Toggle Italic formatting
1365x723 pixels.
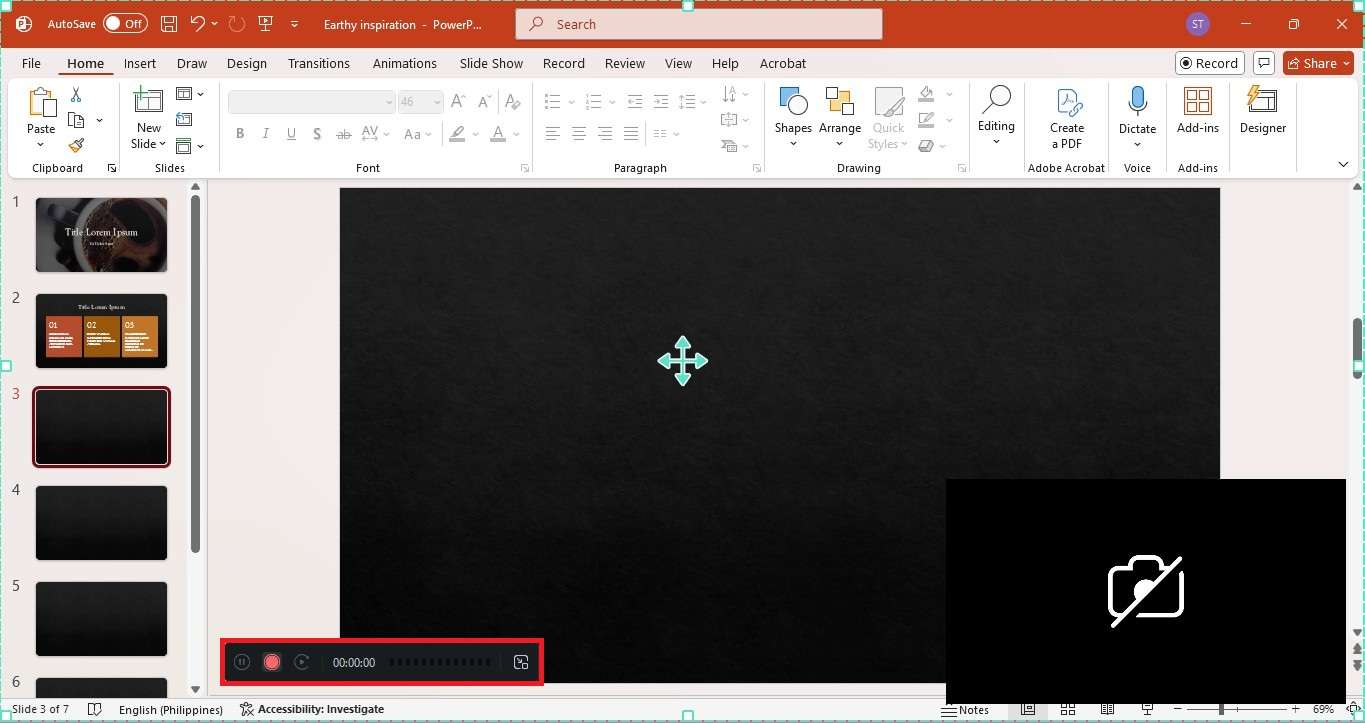[x=265, y=134]
